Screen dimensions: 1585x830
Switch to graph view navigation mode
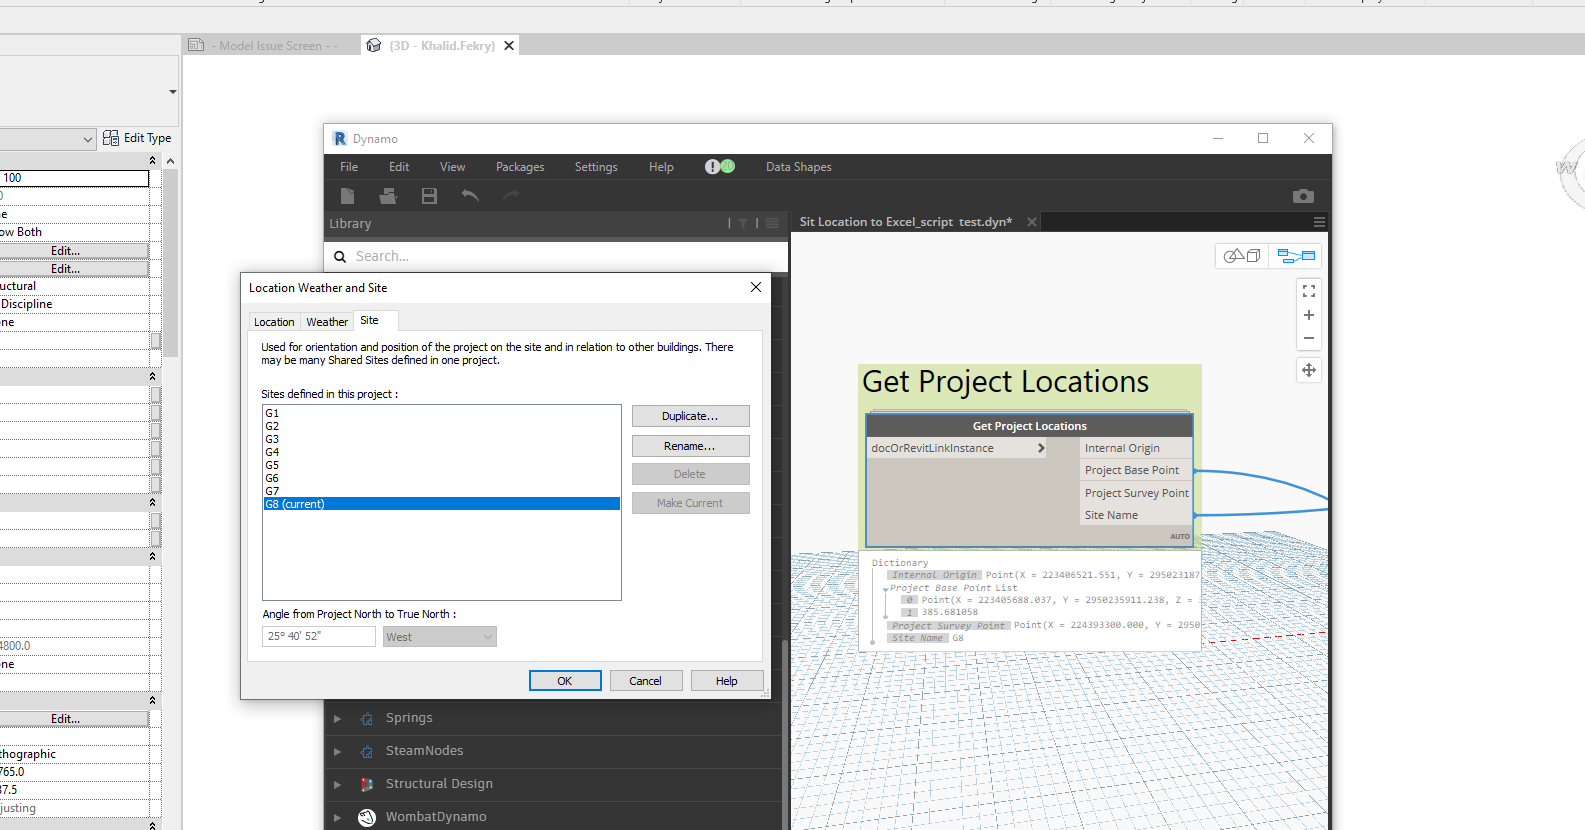(x=1296, y=256)
